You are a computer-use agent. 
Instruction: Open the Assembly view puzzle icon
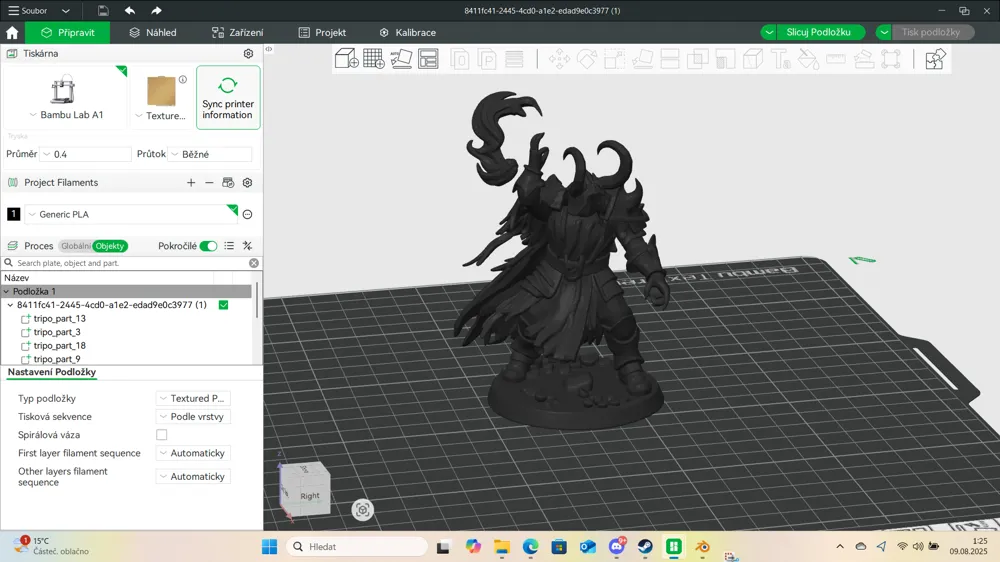(x=935, y=59)
